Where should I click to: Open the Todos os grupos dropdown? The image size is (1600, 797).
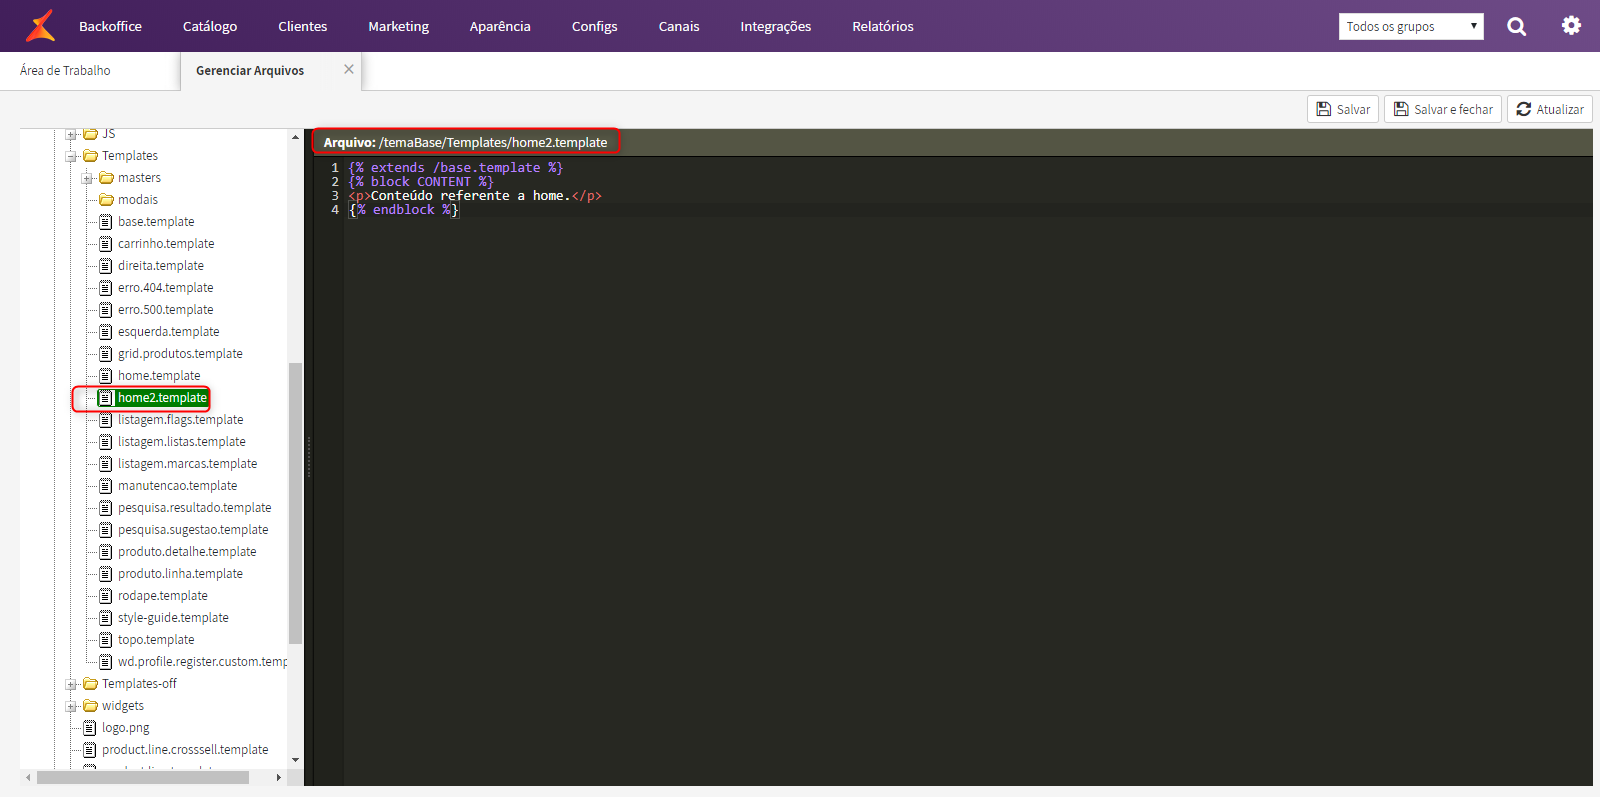[1411, 27]
